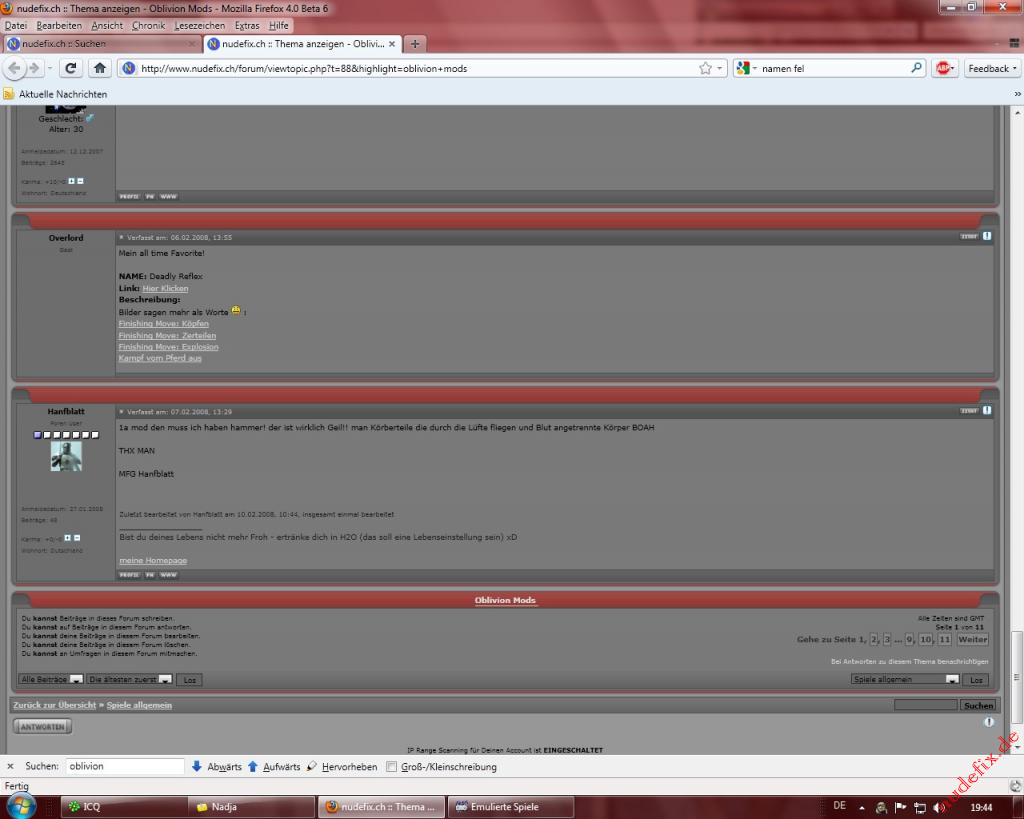Click the search magnifier in search box
Image resolution: width=1024 pixels, height=819 pixels.
pyautogui.click(x=916, y=68)
